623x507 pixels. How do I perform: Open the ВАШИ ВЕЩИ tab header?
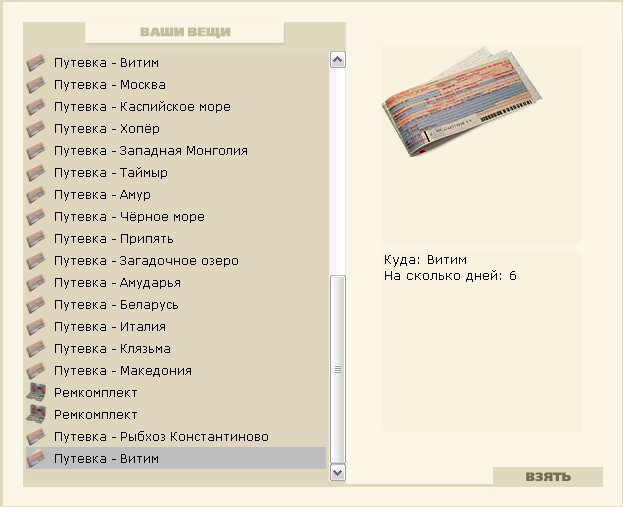click(185, 32)
